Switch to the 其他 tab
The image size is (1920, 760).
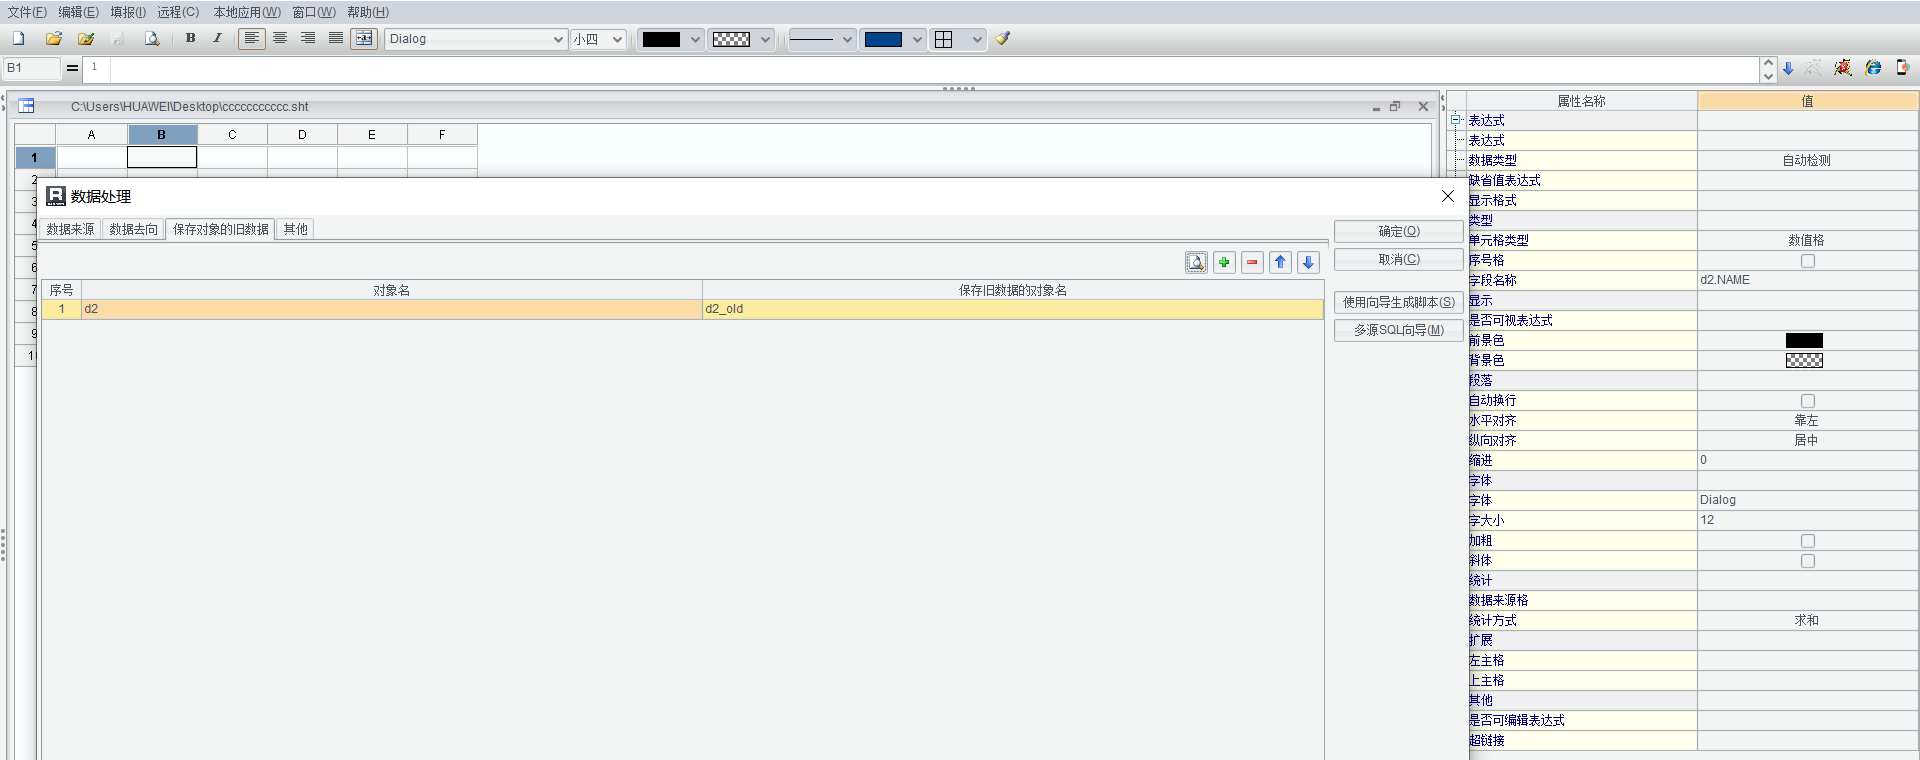coord(295,229)
